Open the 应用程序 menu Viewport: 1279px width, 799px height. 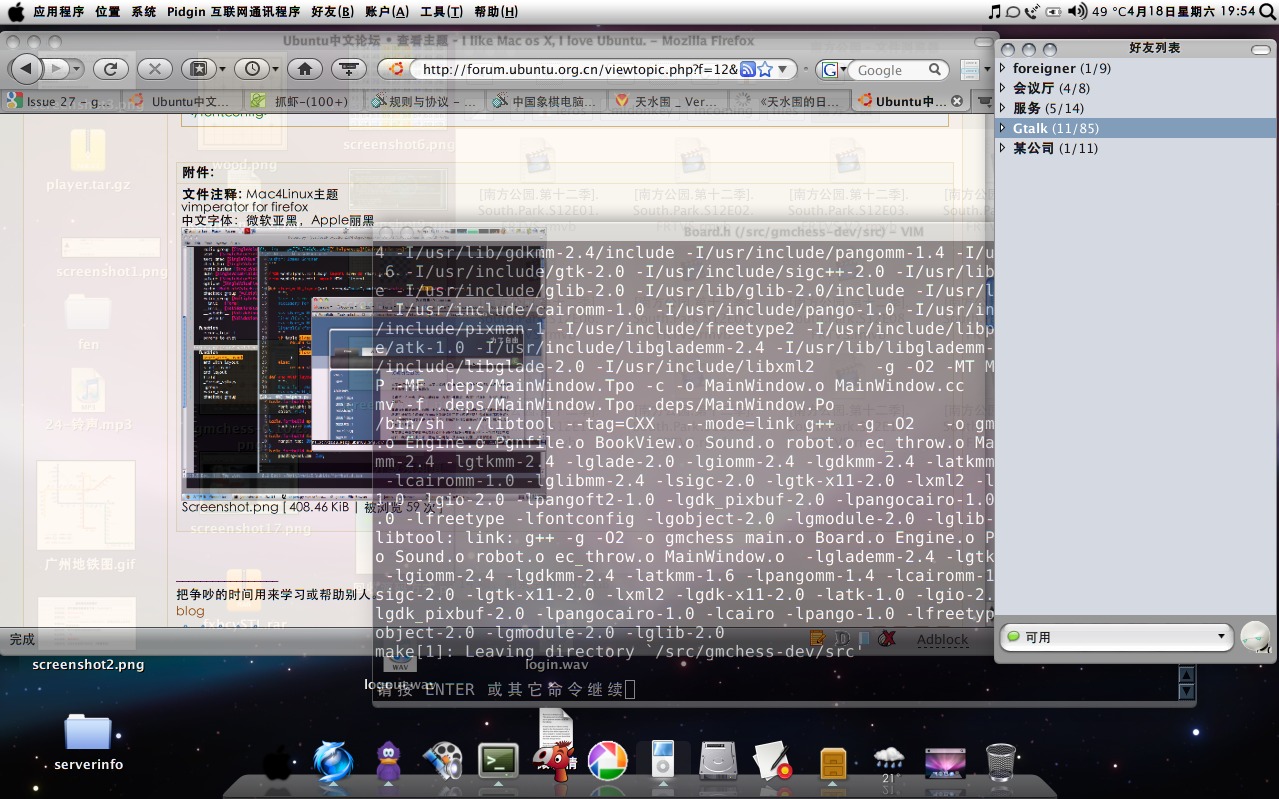point(58,11)
